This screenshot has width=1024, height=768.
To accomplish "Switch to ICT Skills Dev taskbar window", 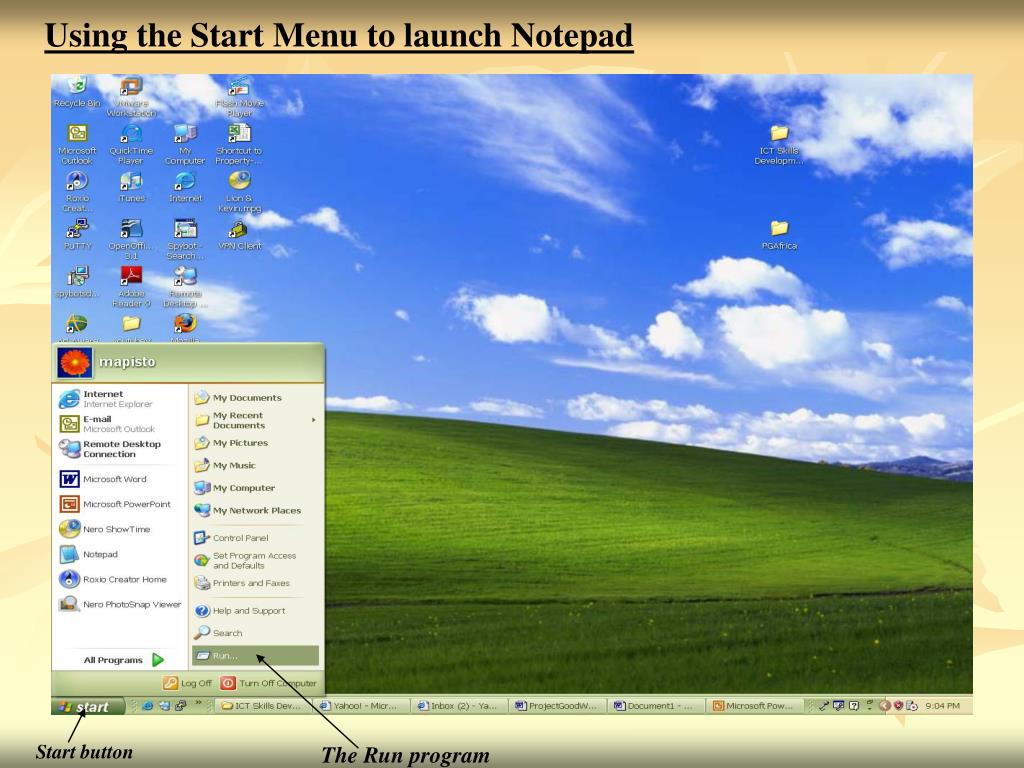I will [x=263, y=706].
